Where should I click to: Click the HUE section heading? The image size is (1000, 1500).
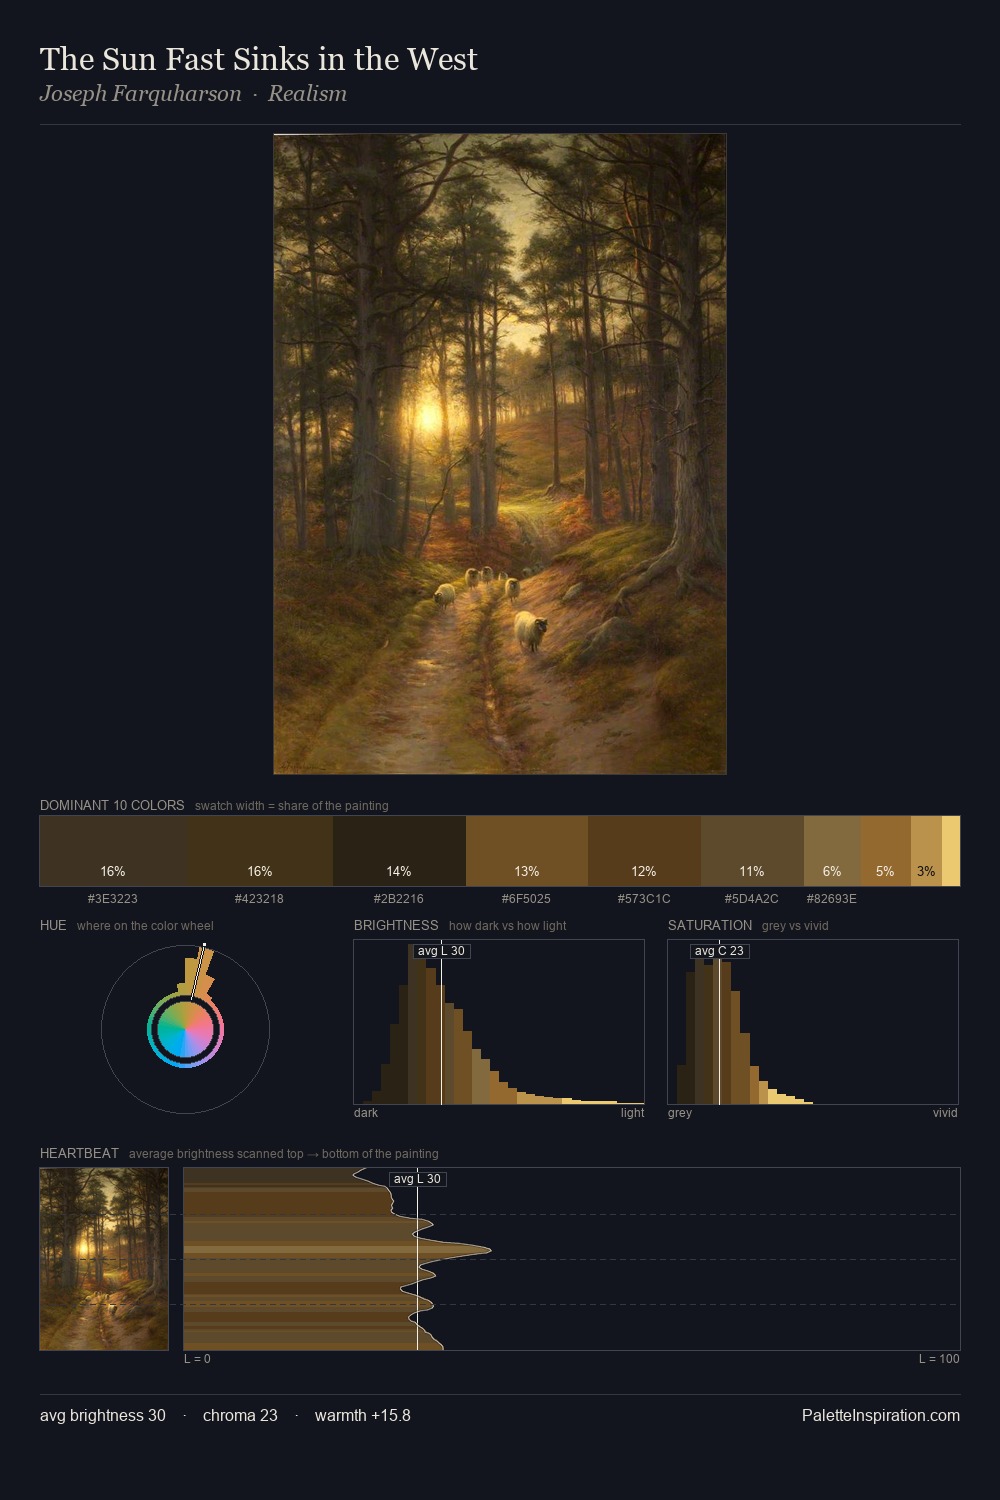[x=53, y=925]
